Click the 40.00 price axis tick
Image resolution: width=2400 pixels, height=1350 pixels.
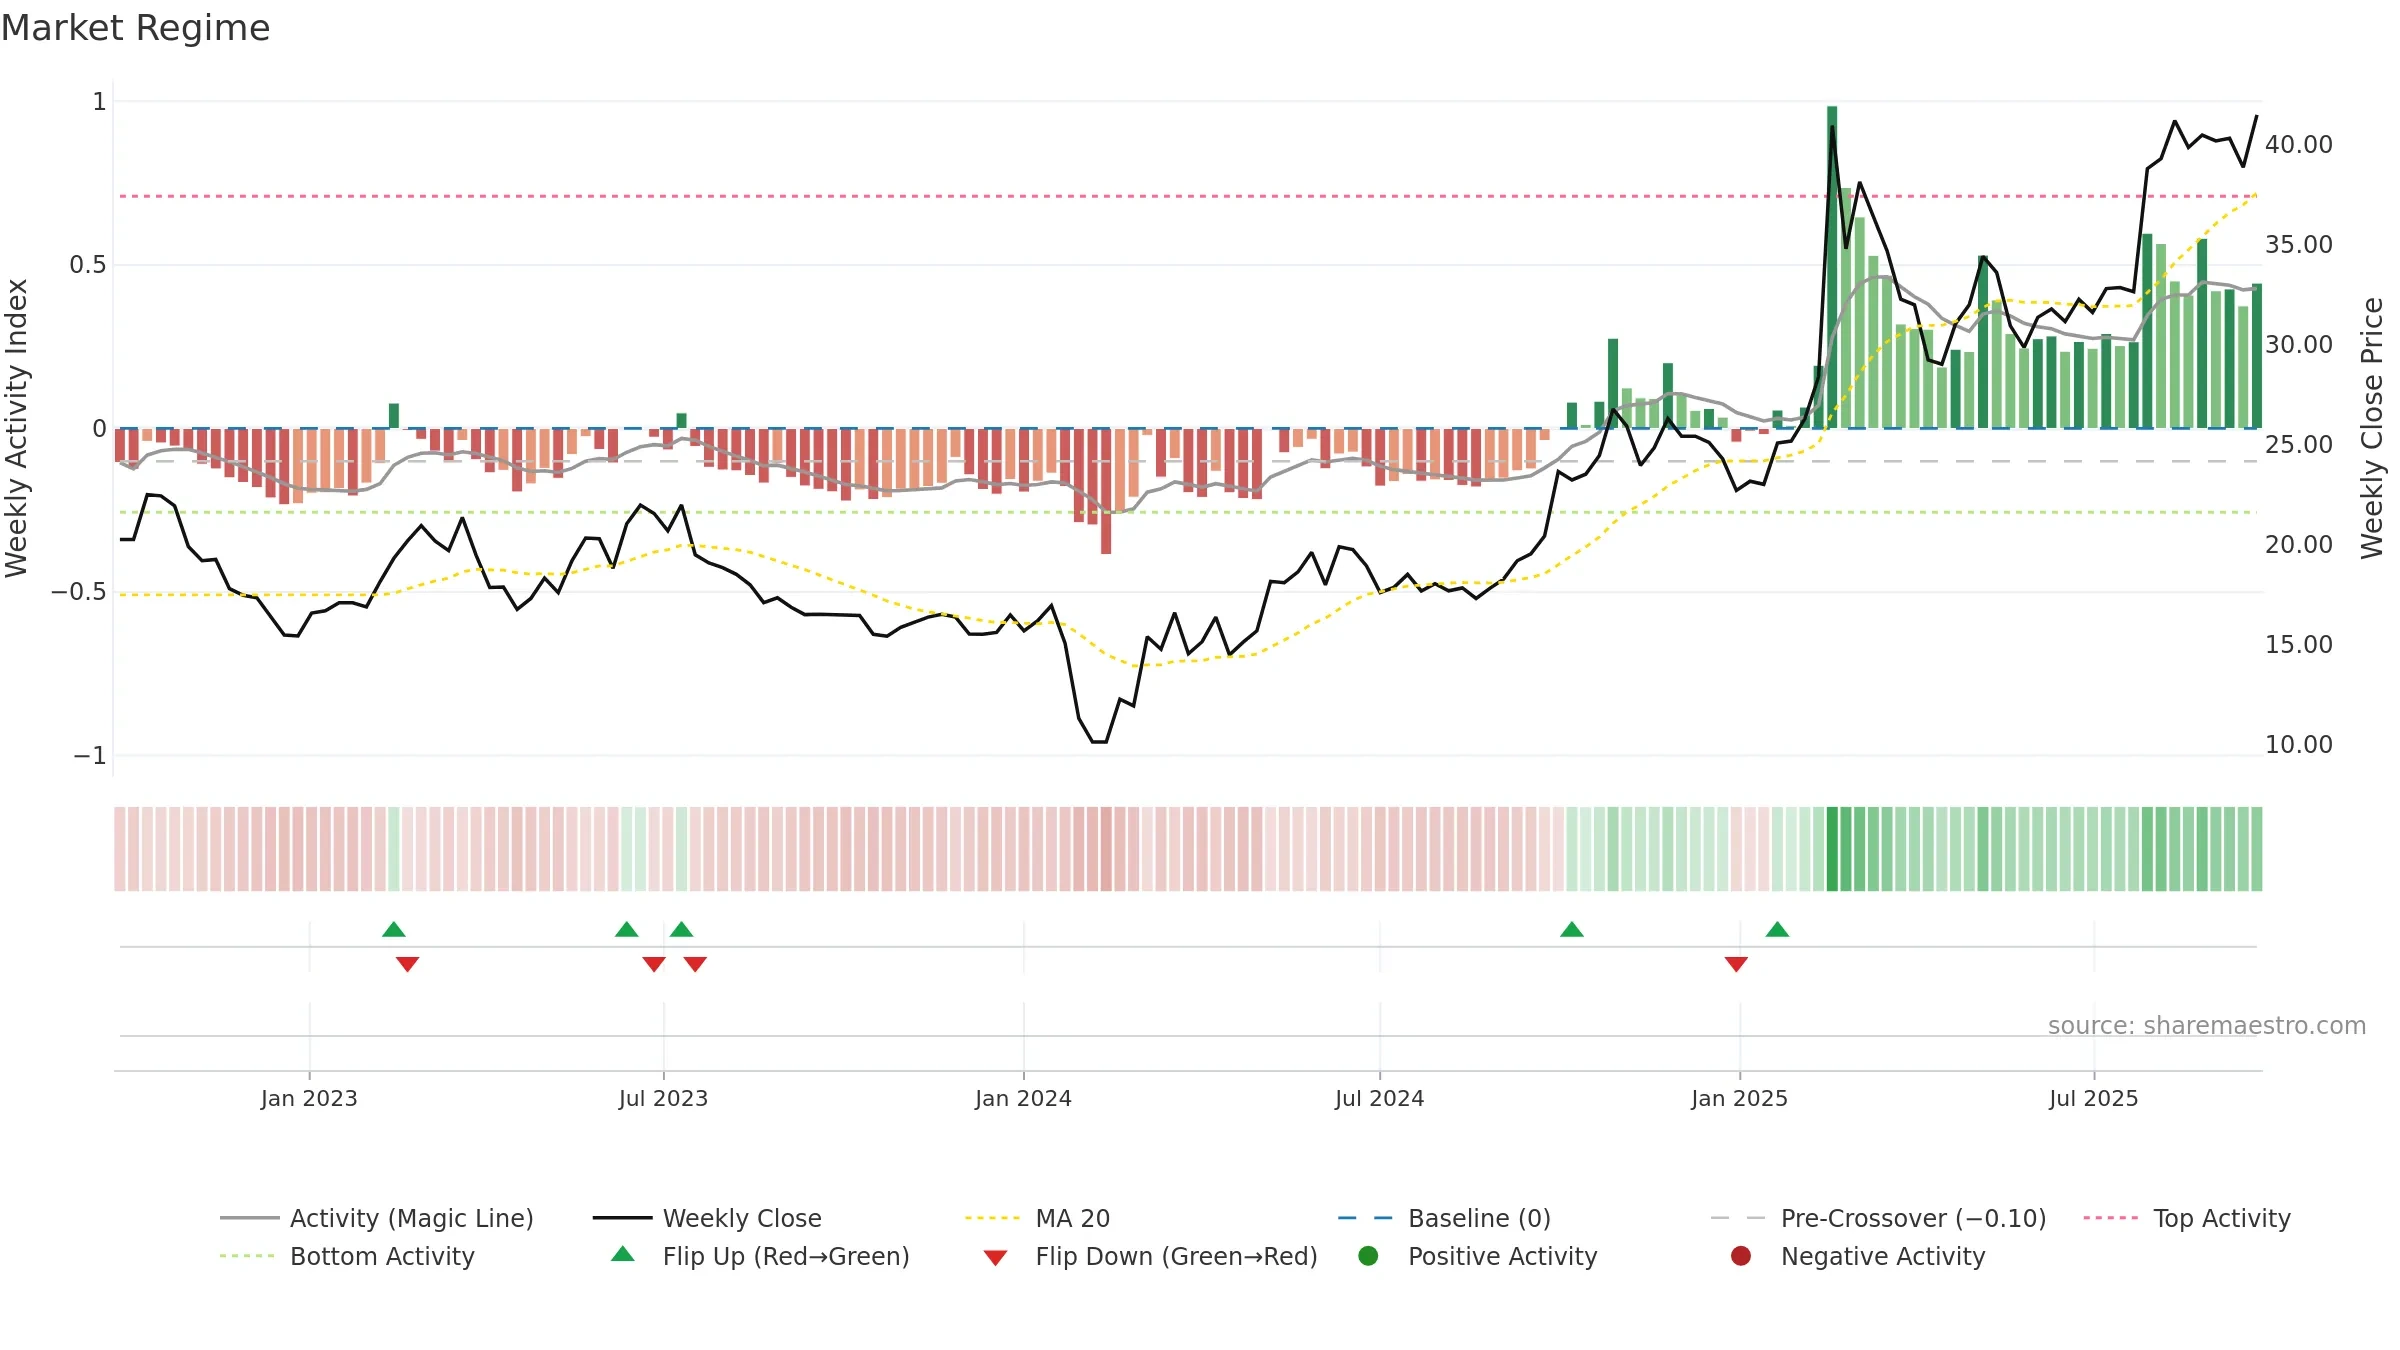(2298, 145)
